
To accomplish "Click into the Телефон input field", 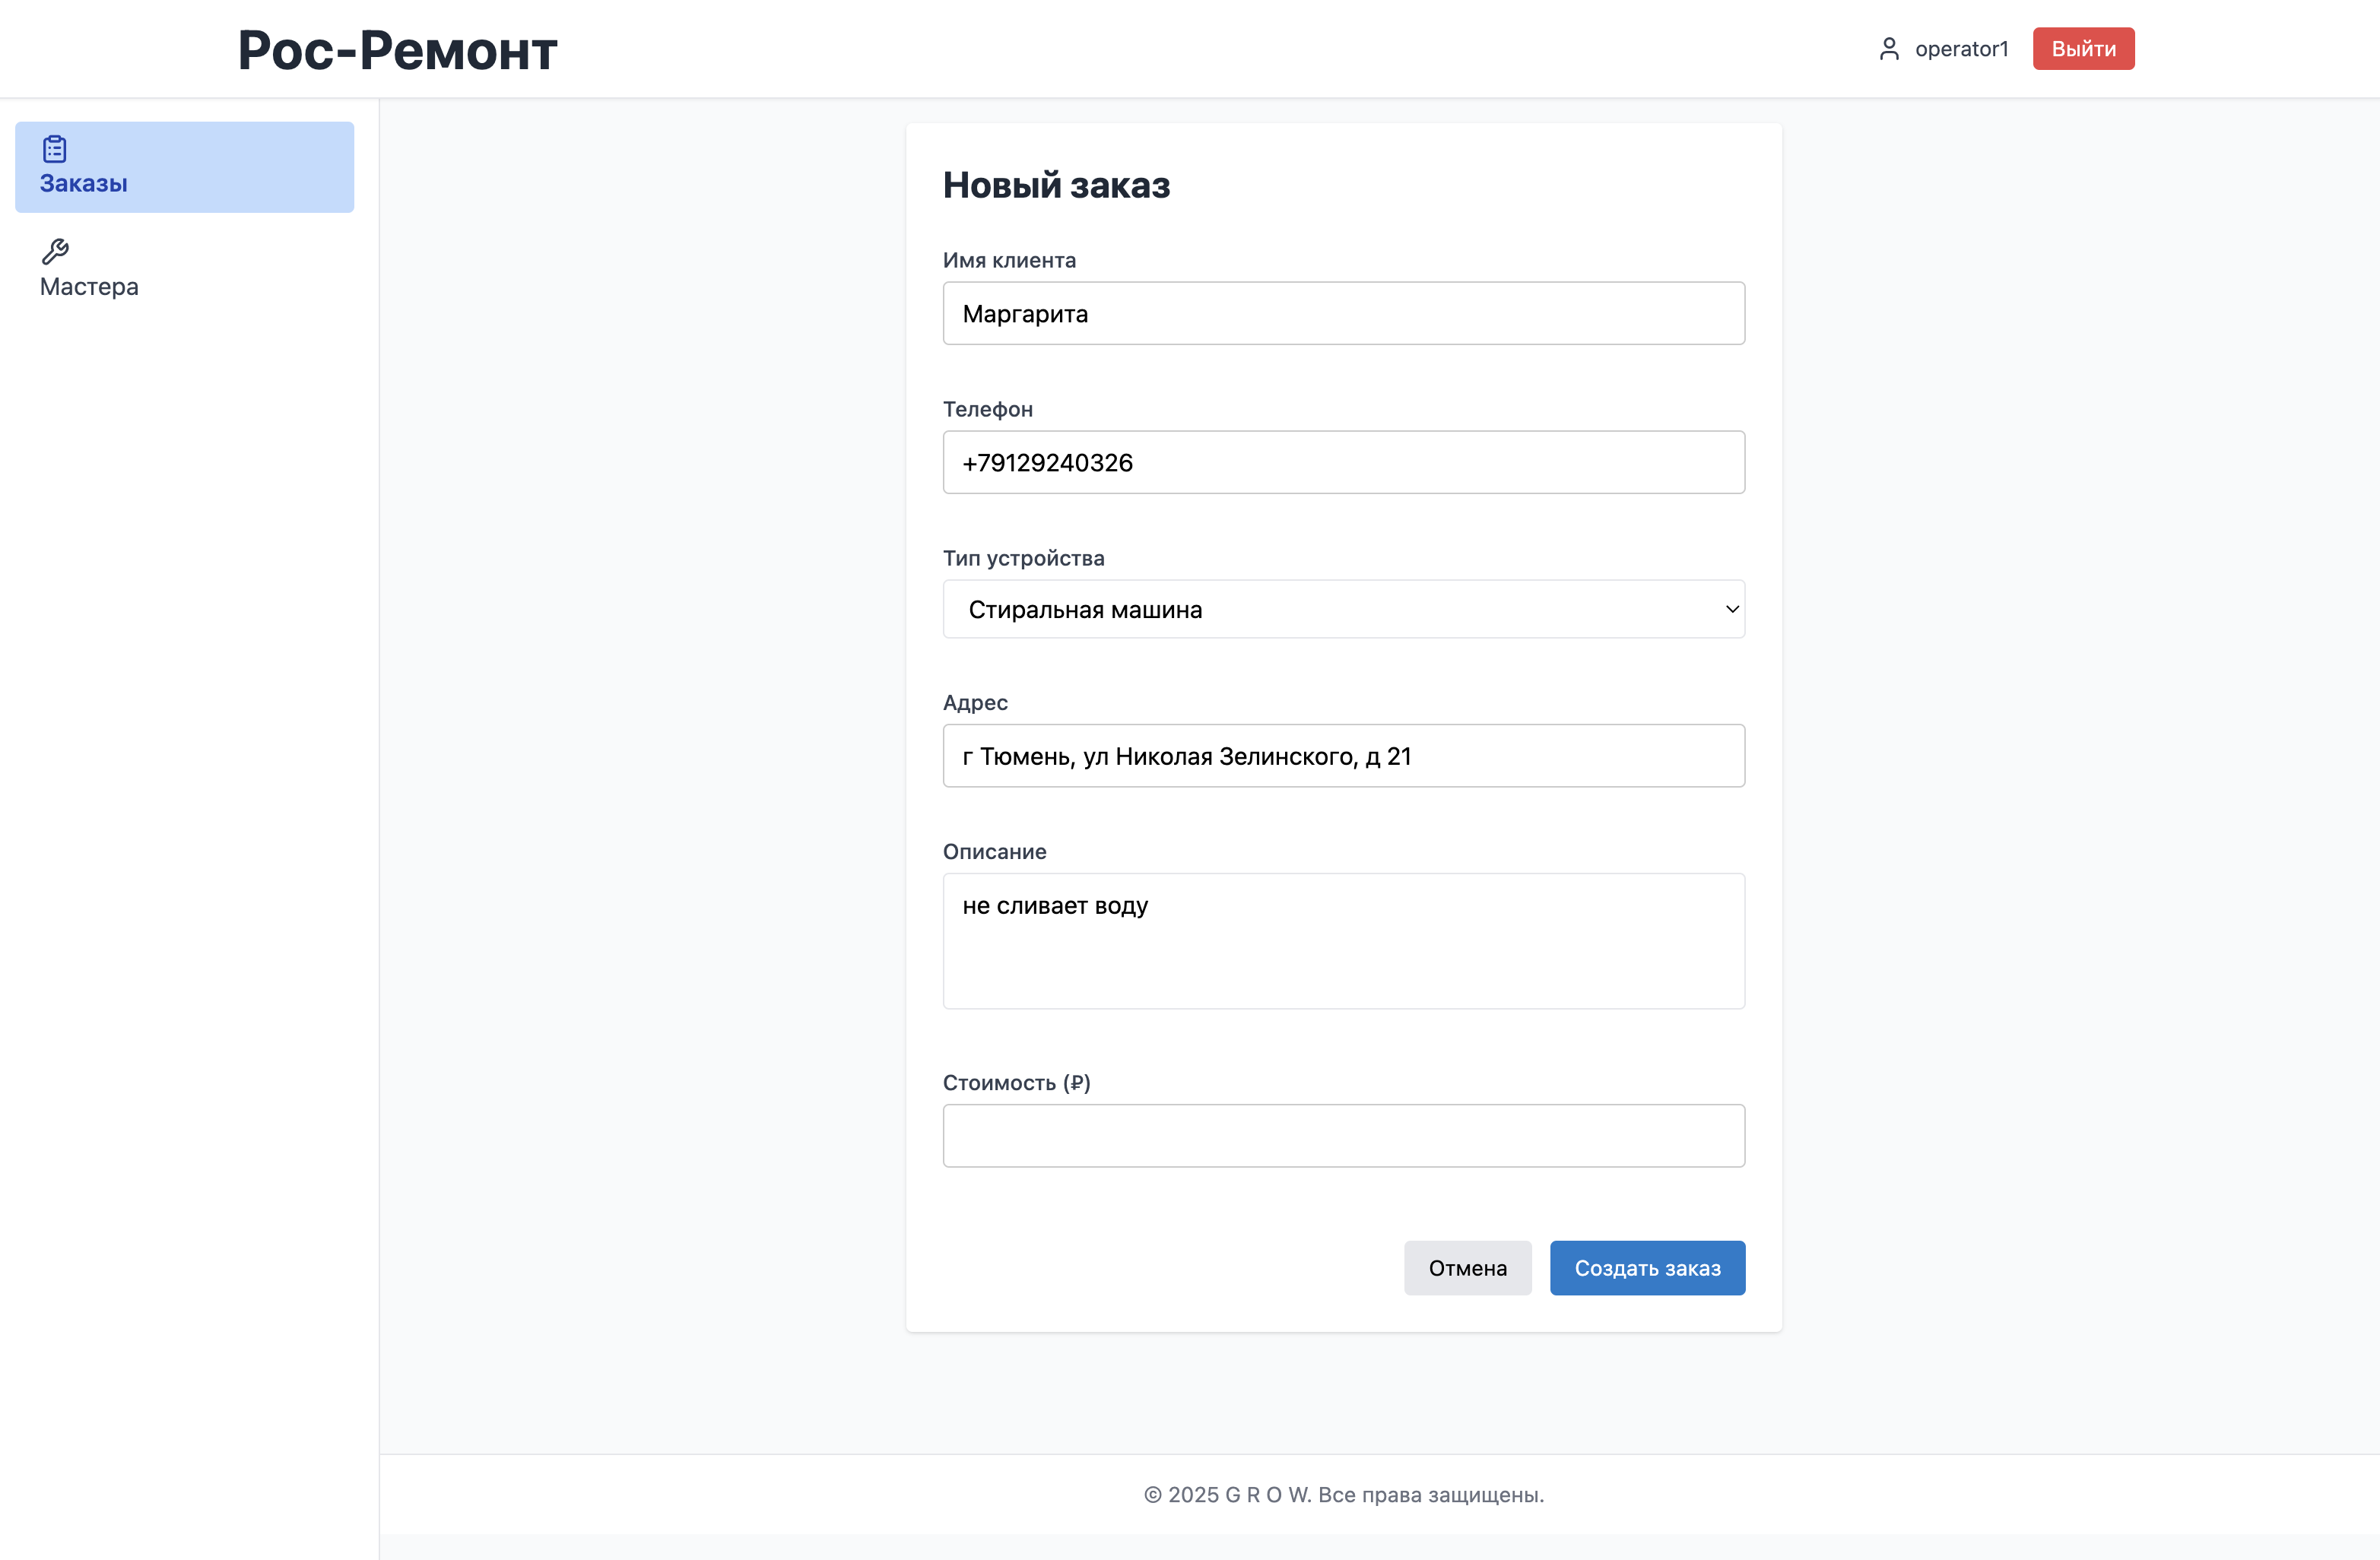I will pyautogui.click(x=1344, y=462).
